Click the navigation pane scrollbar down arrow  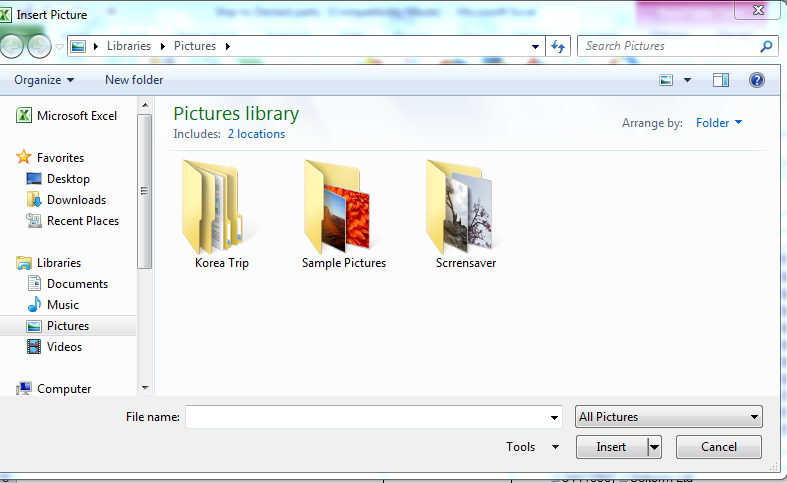click(145, 387)
